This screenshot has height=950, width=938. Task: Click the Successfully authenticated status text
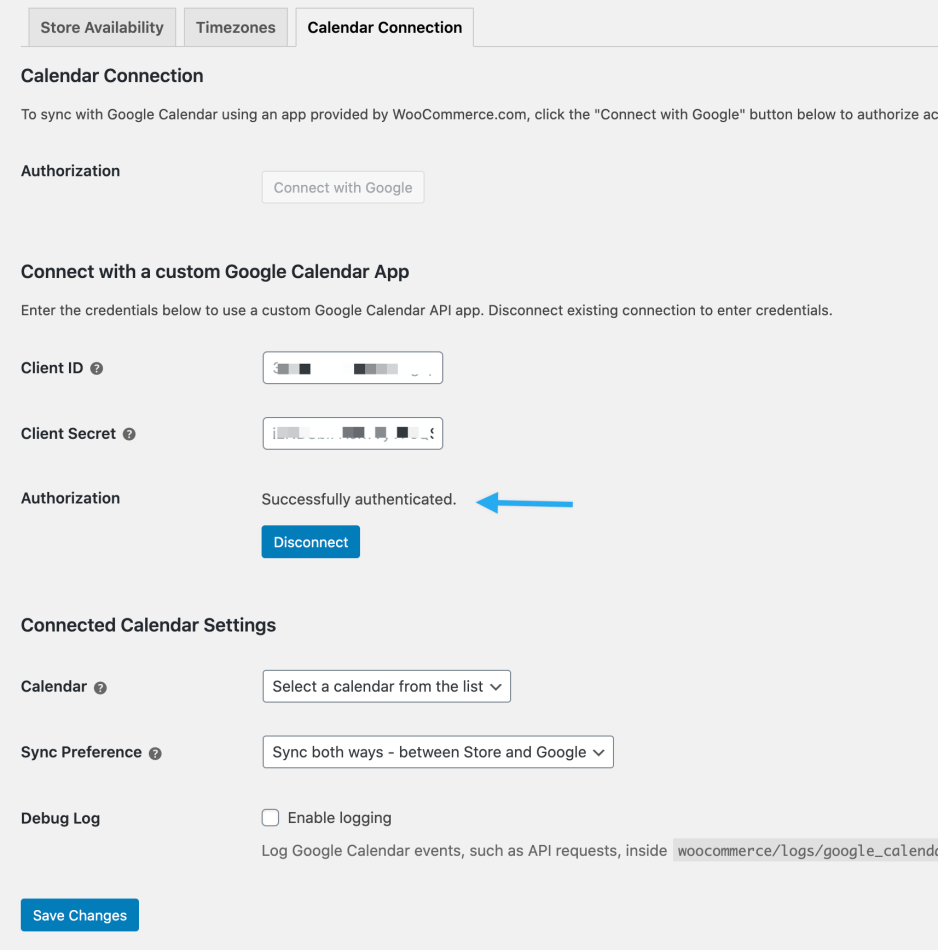click(358, 499)
